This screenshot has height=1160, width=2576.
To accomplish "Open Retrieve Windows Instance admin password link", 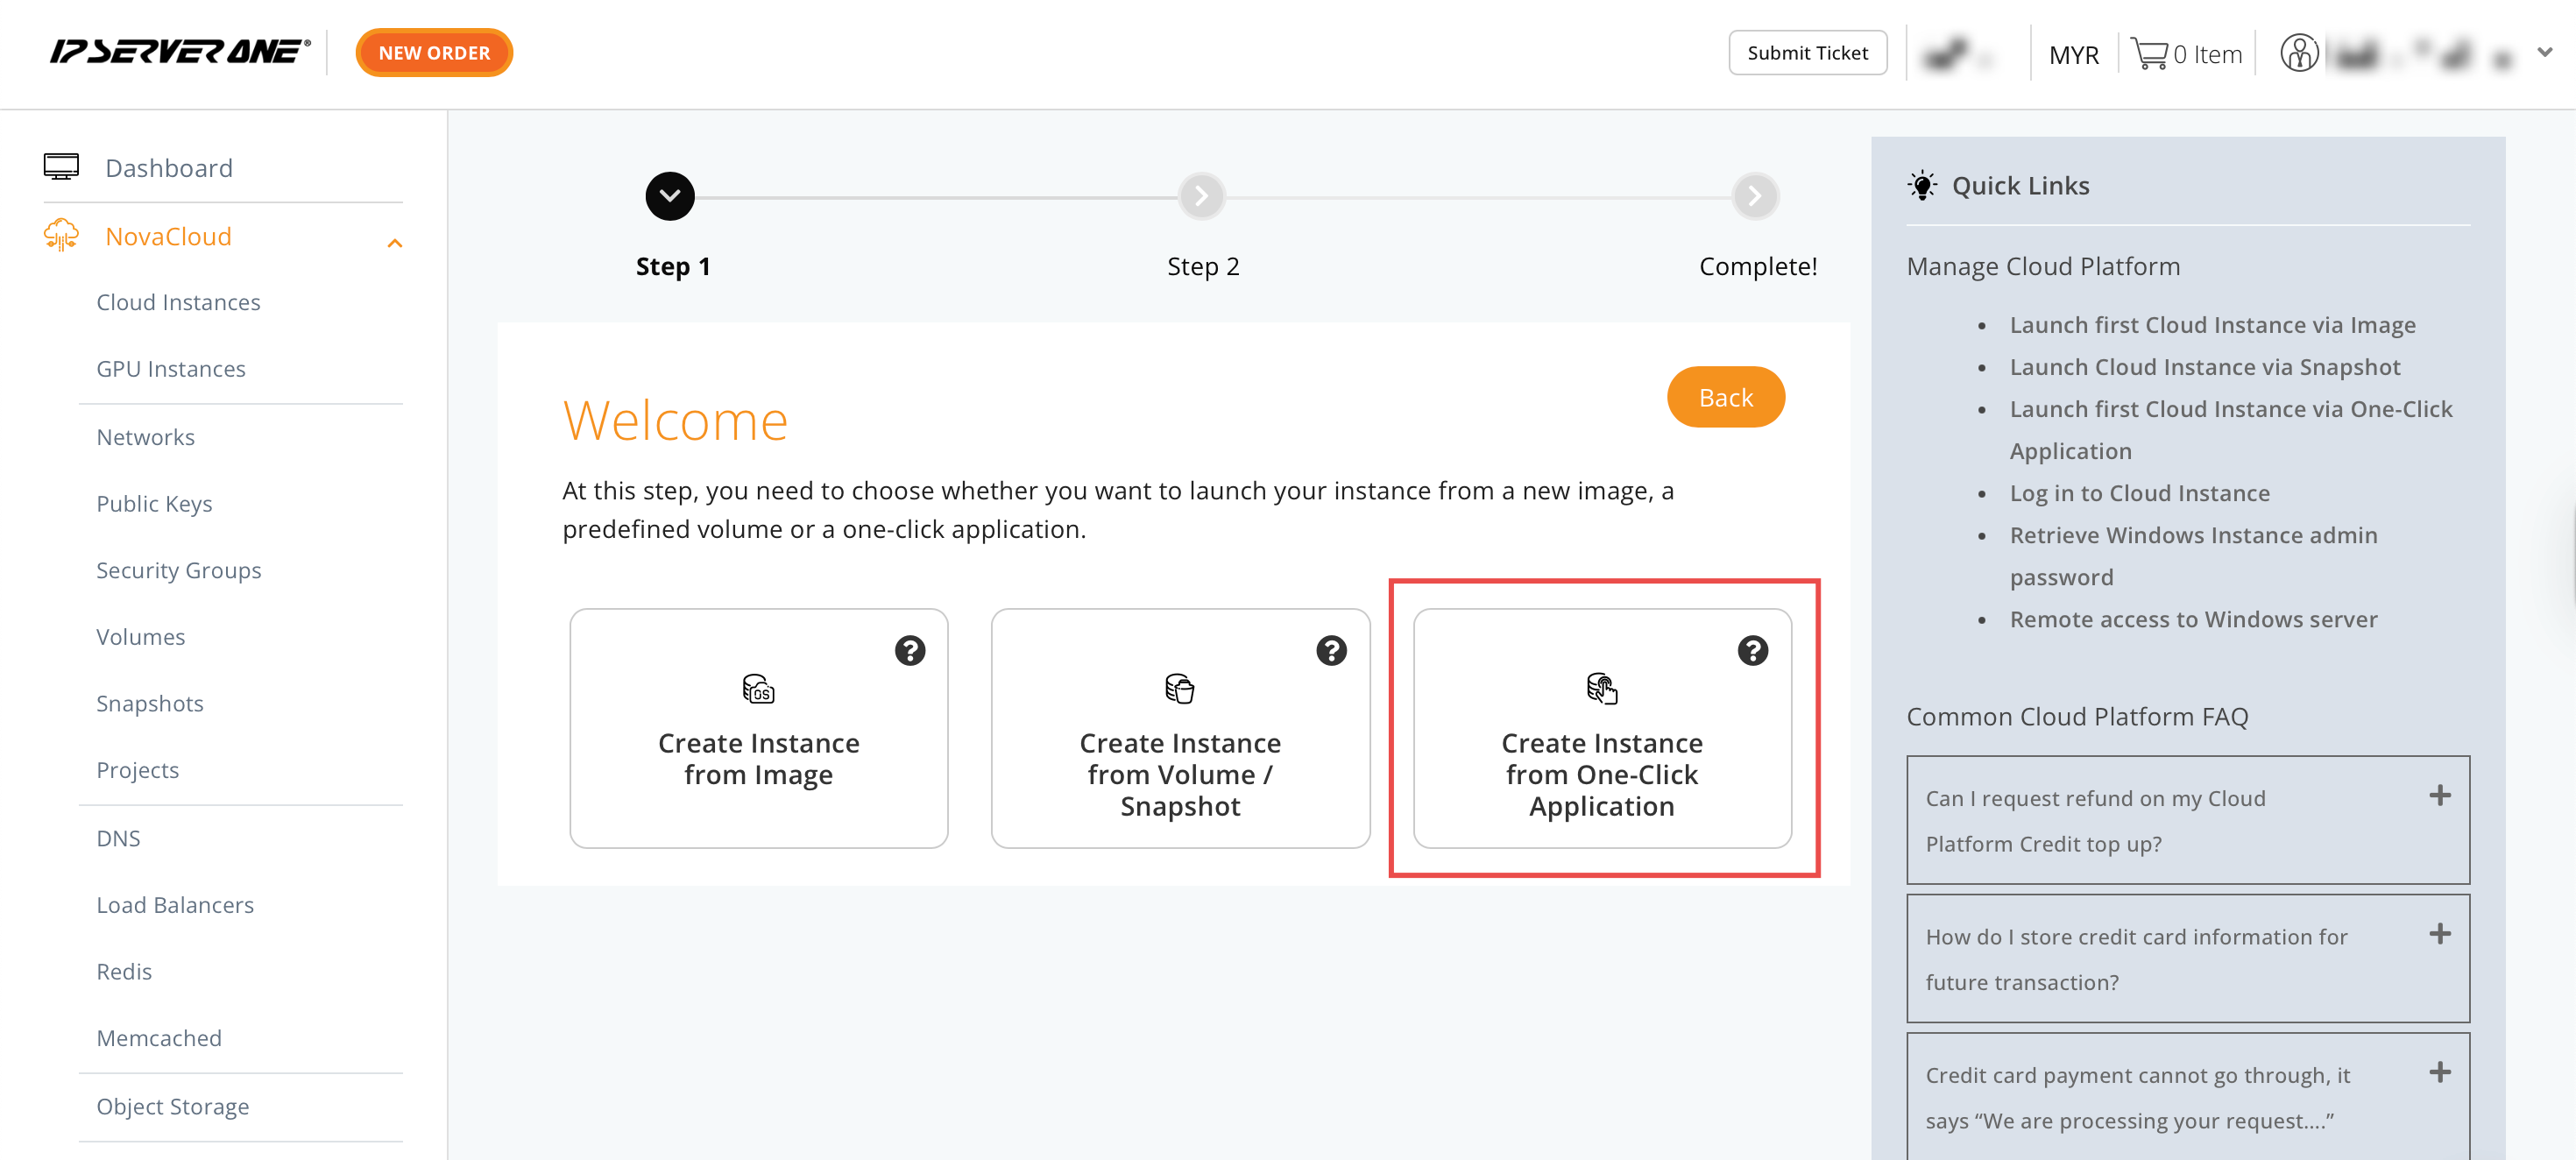I will (x=2194, y=556).
